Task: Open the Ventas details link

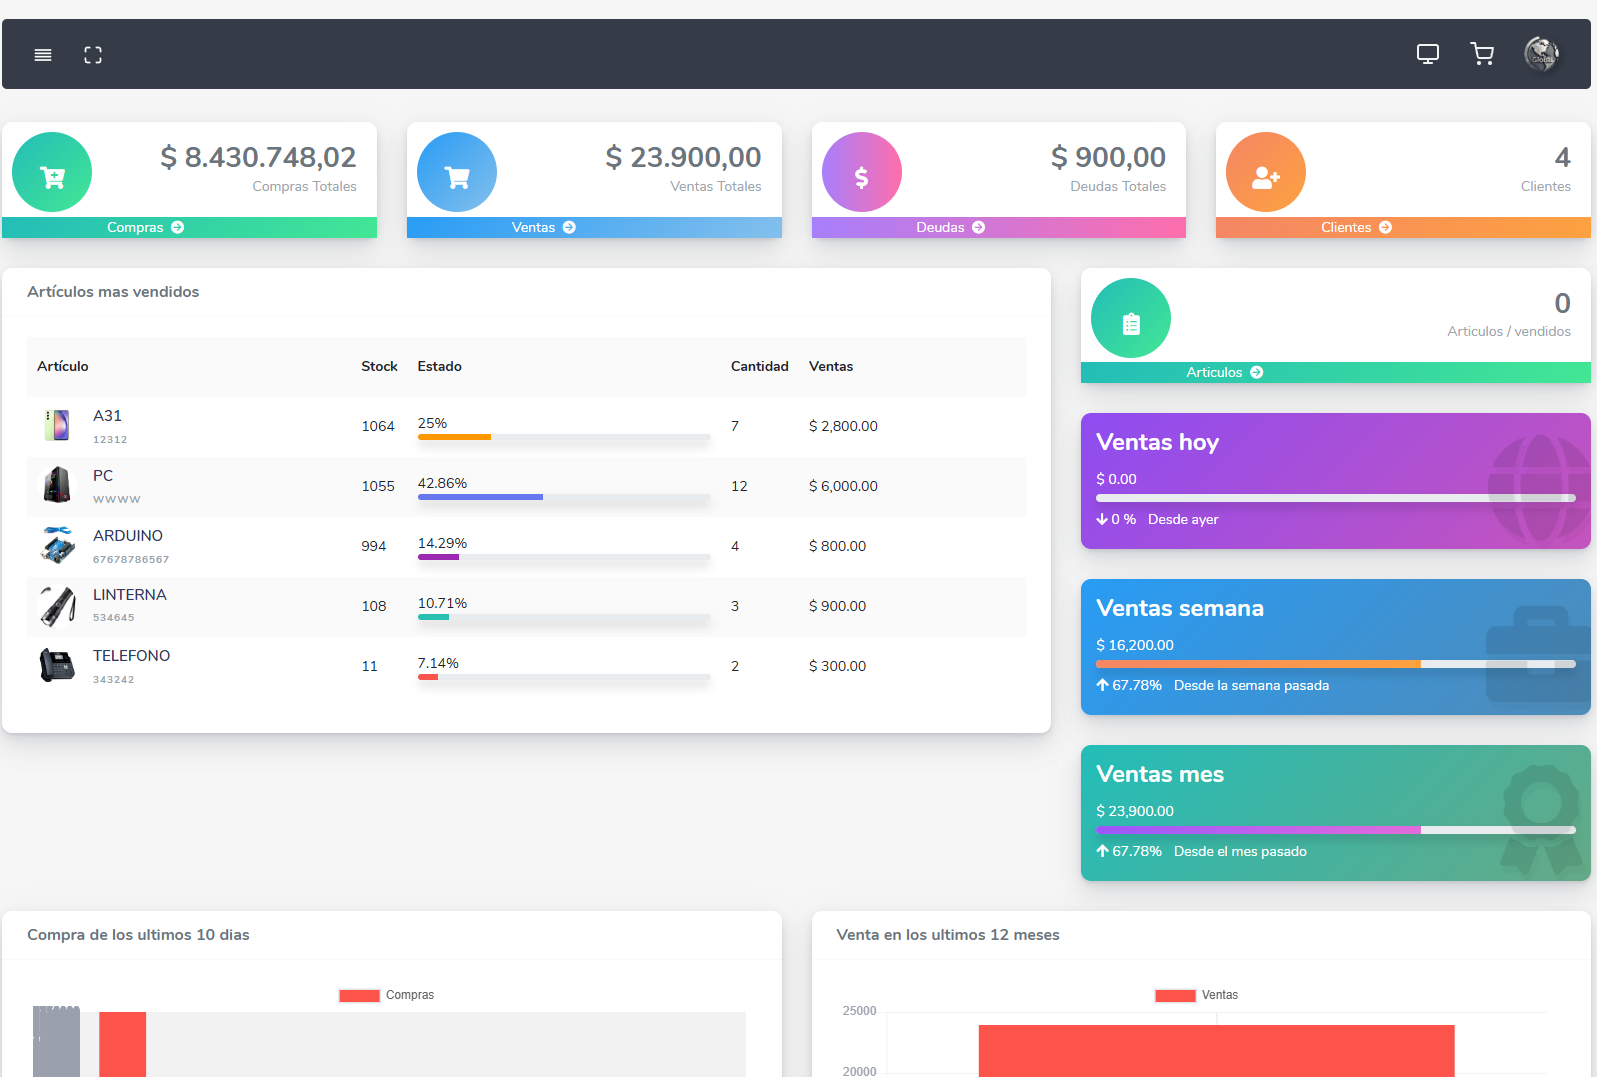Action: (x=543, y=228)
